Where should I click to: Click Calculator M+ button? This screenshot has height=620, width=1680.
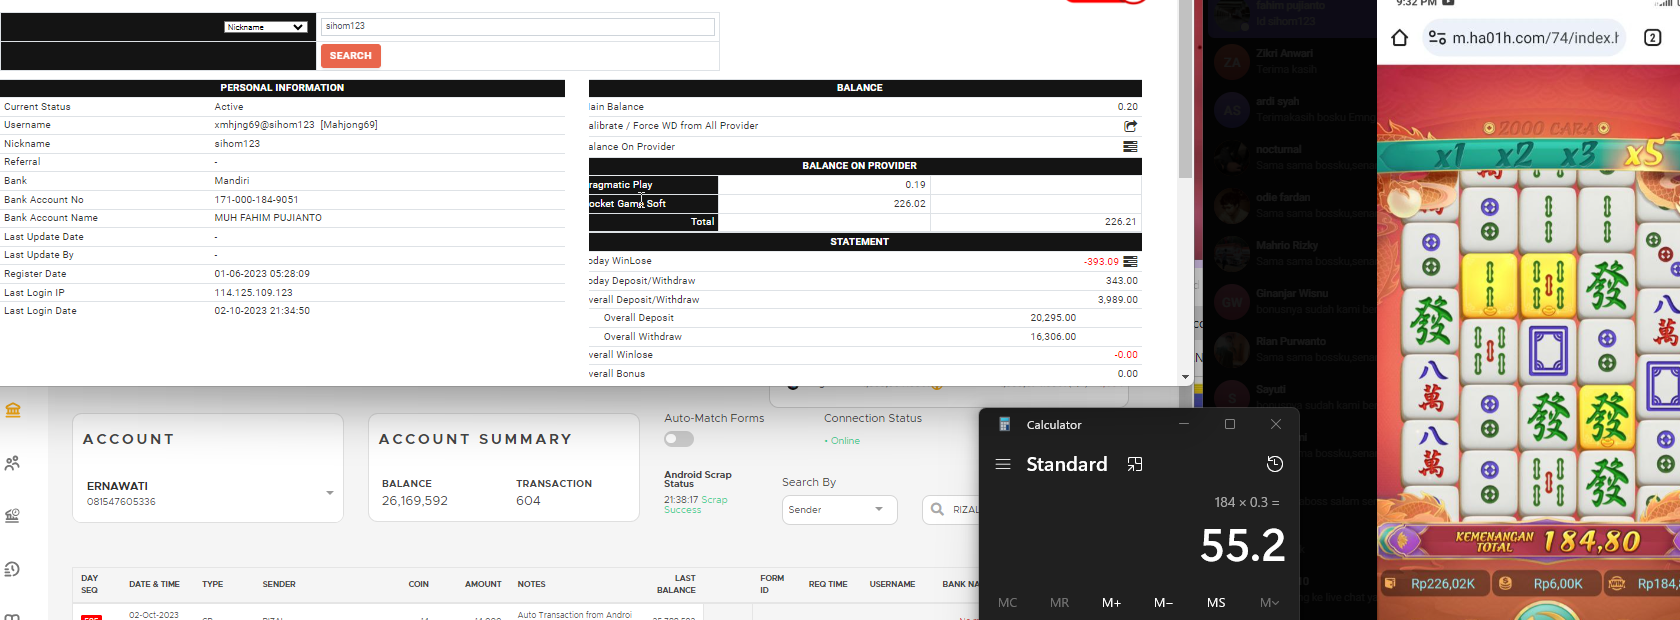coord(1111,602)
